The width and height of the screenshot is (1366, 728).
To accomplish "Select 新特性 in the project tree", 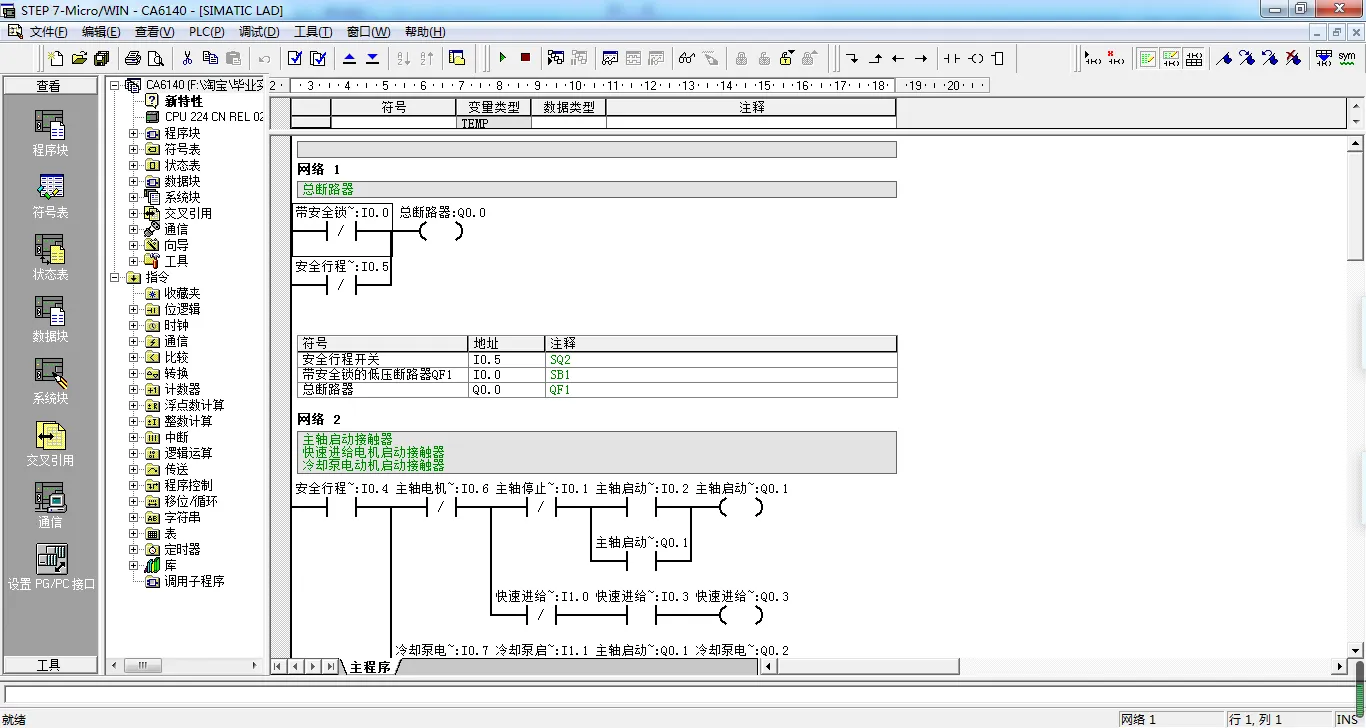I will 183,101.
